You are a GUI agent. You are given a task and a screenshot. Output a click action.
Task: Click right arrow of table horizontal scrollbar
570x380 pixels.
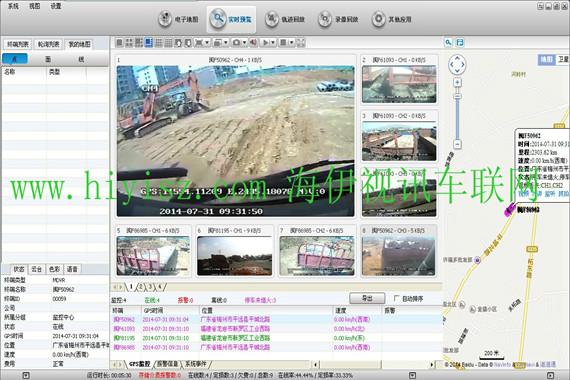coord(432,364)
